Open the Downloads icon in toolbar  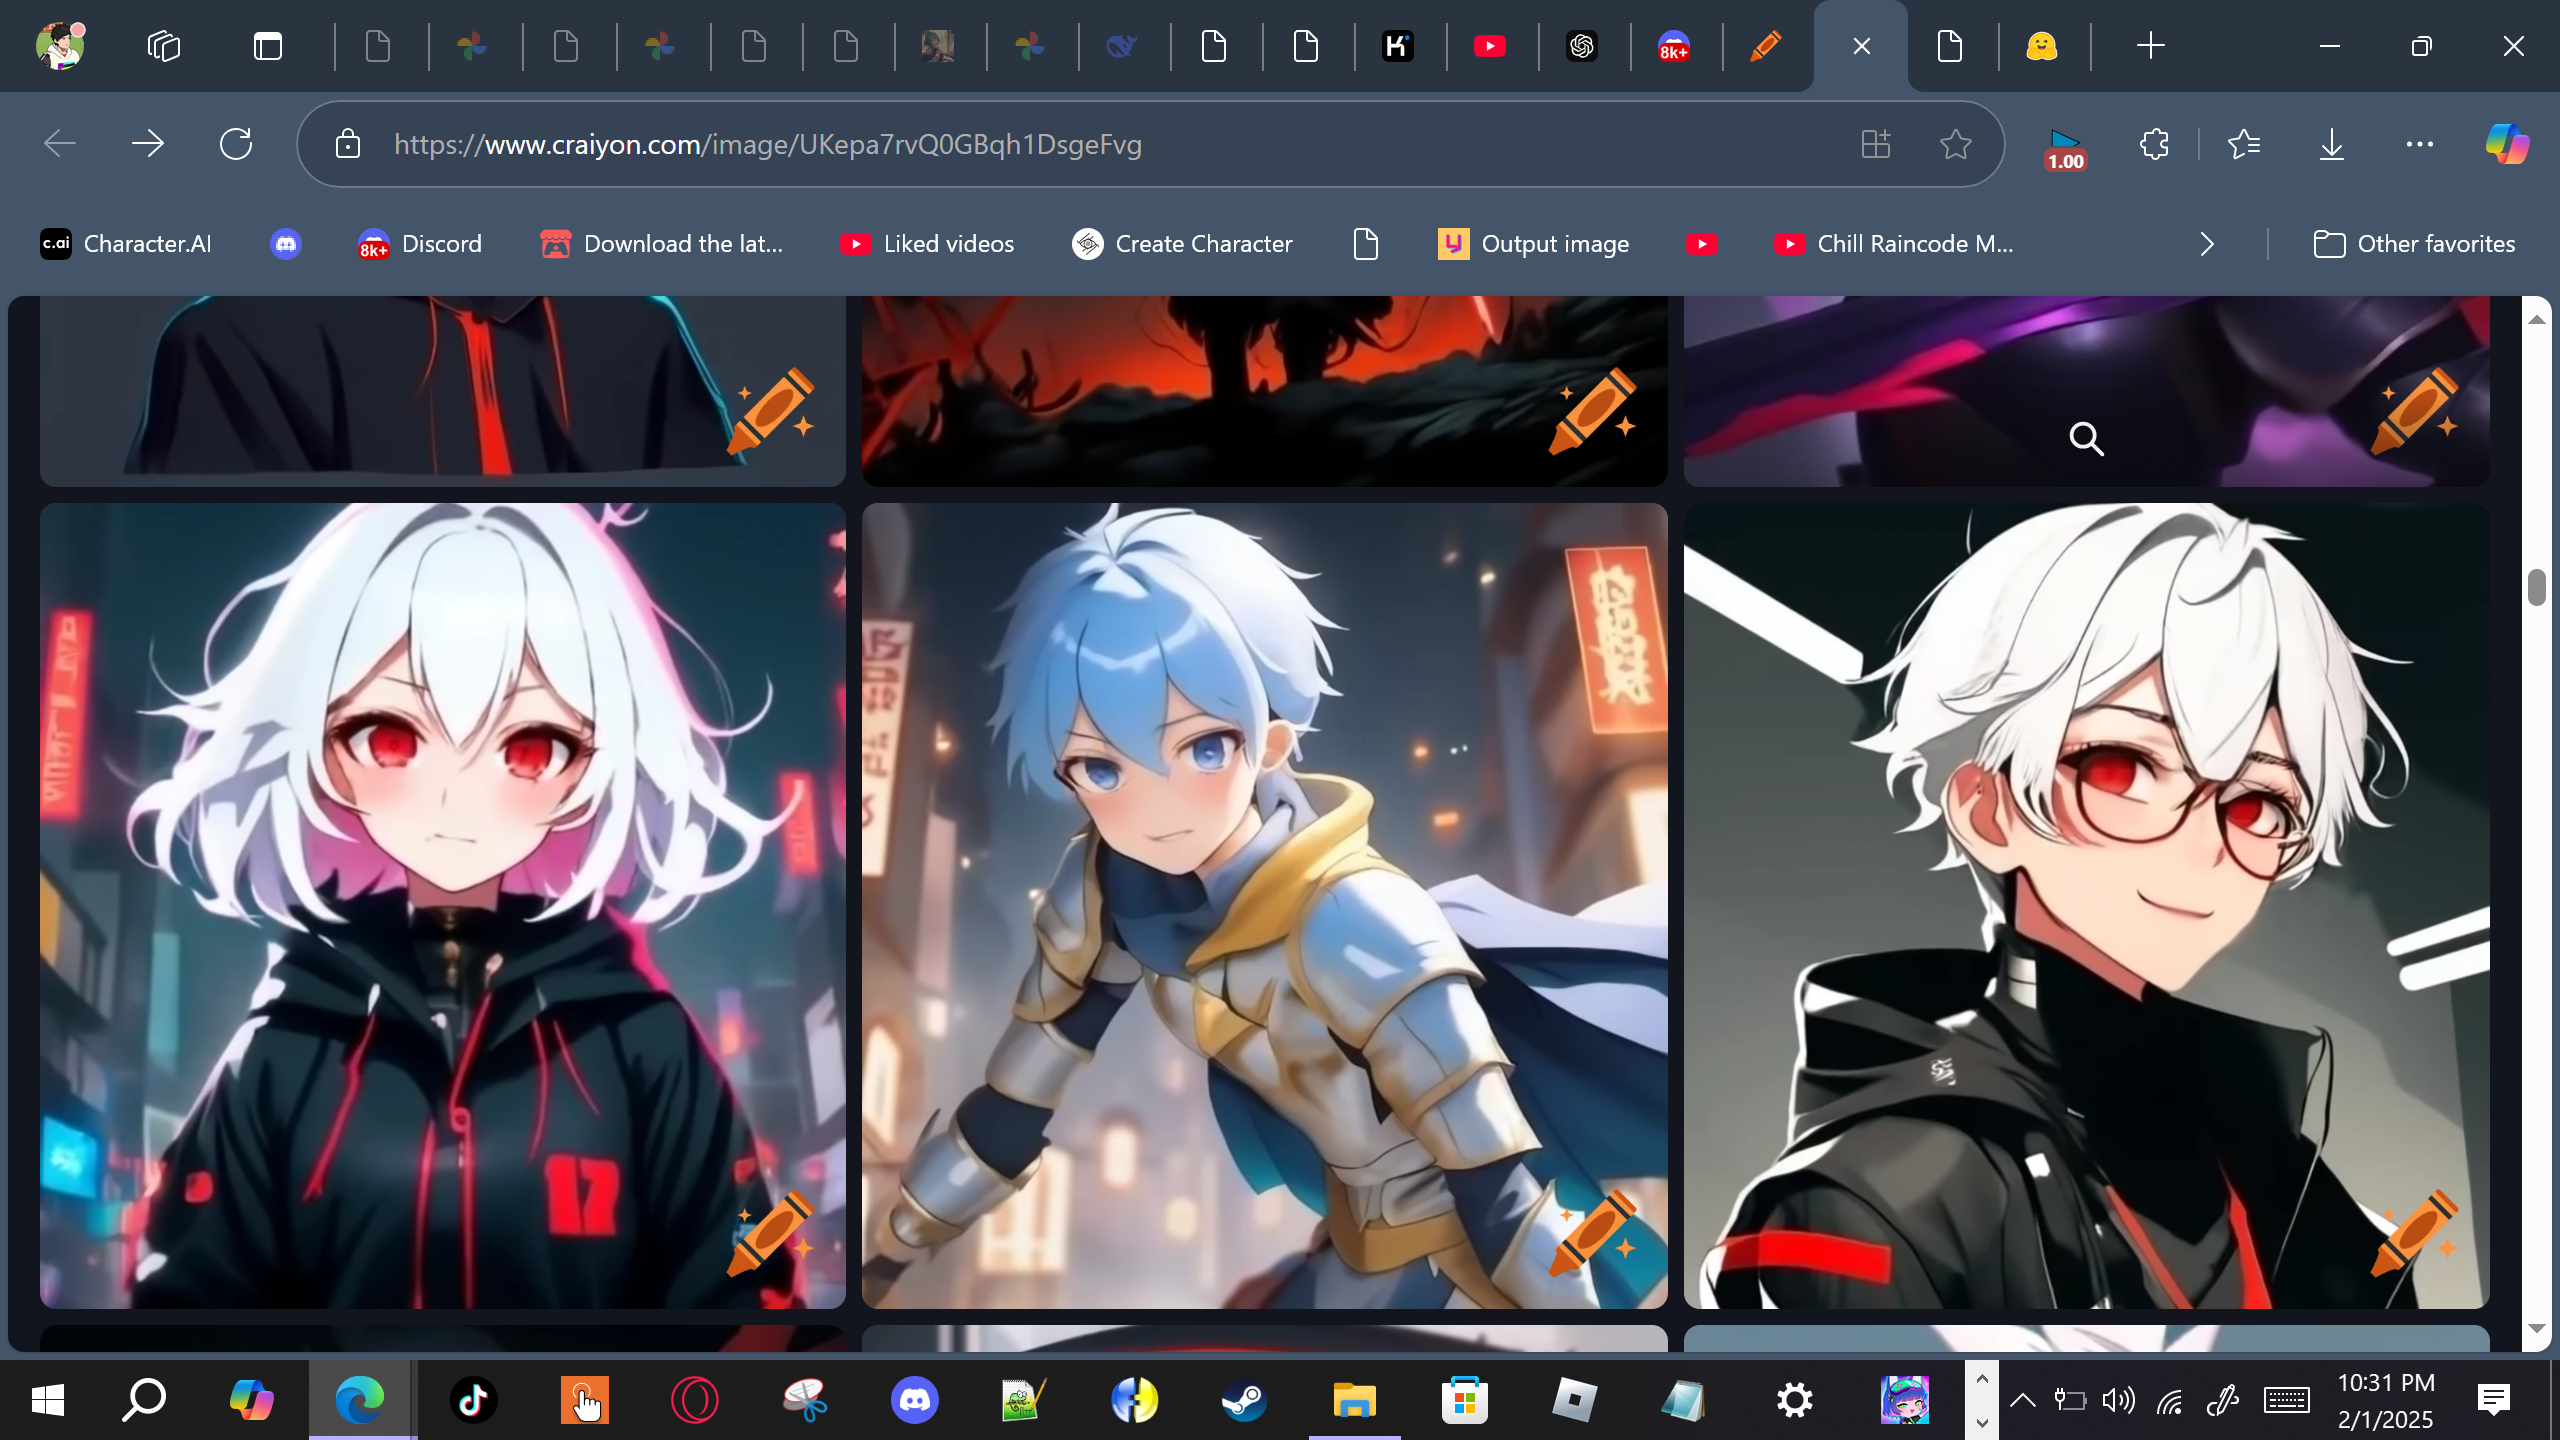[x=2331, y=144]
